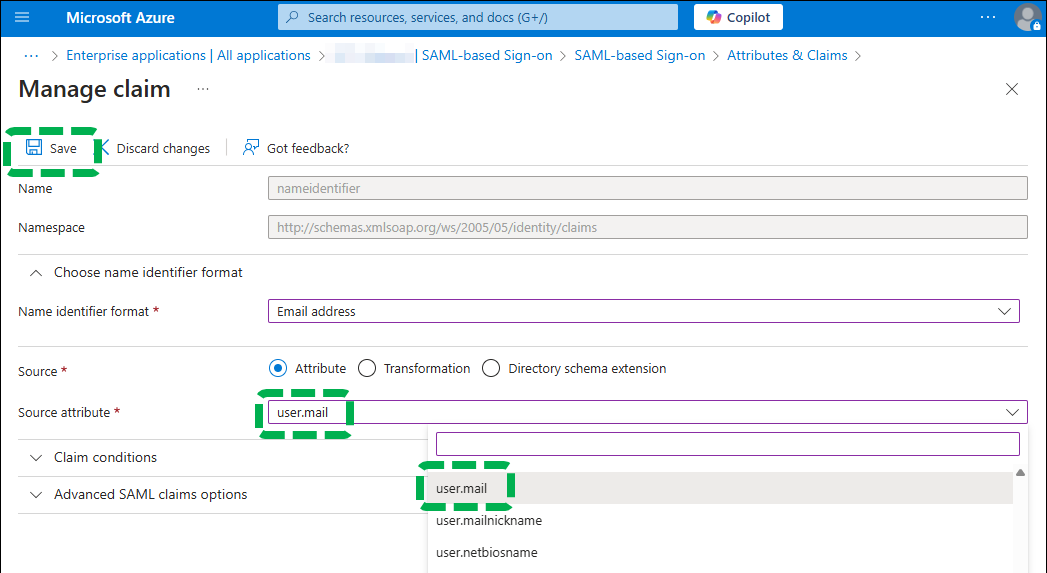Click Discard changes button
Screen dimensions: 1047x573
click(162, 148)
